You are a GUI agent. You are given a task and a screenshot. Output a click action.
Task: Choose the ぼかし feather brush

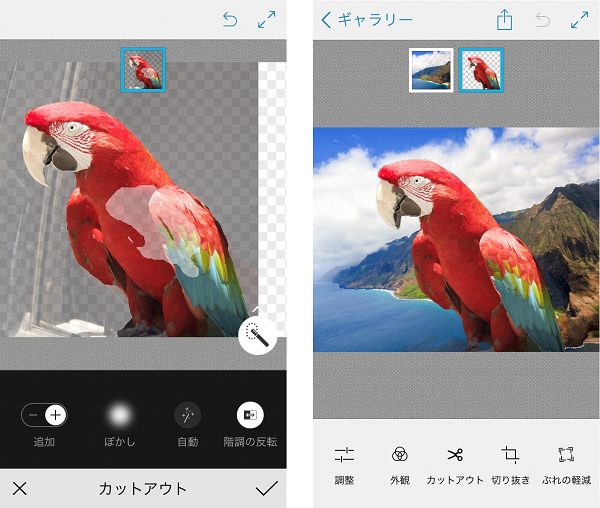[119, 415]
